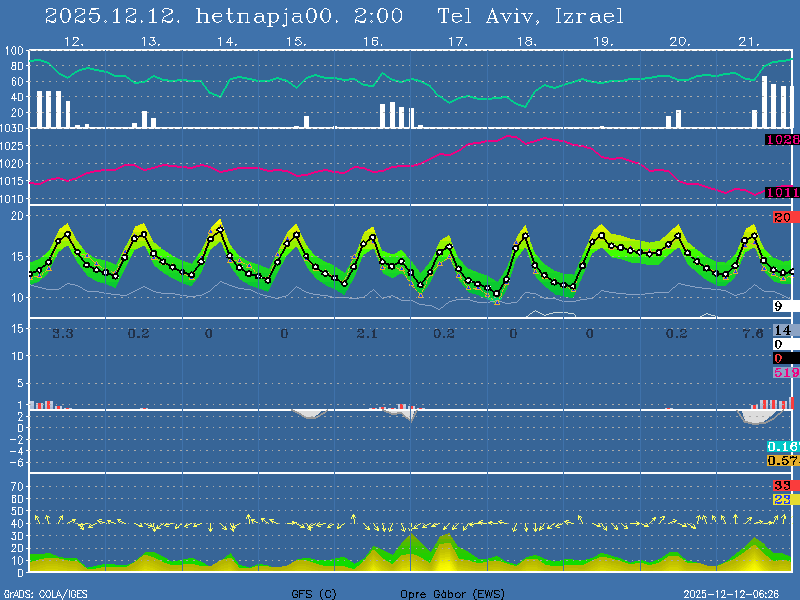
Task: Select the day 14. marker on top axis
Action: (227, 42)
